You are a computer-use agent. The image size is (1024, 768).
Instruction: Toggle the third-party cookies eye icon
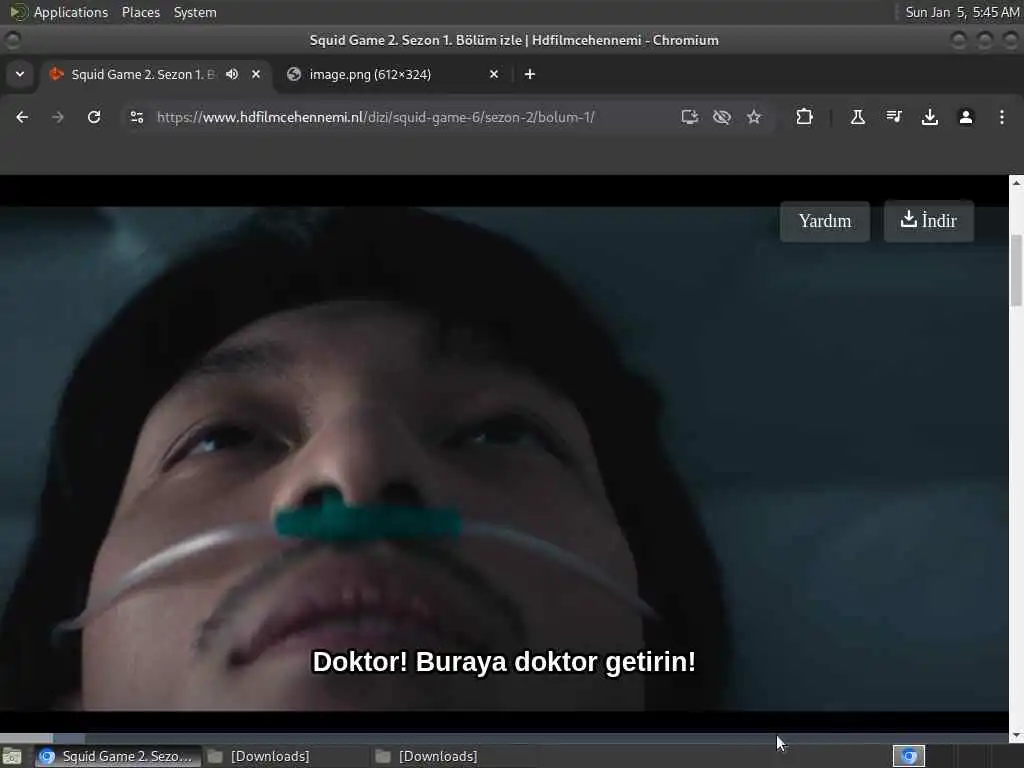tap(722, 117)
